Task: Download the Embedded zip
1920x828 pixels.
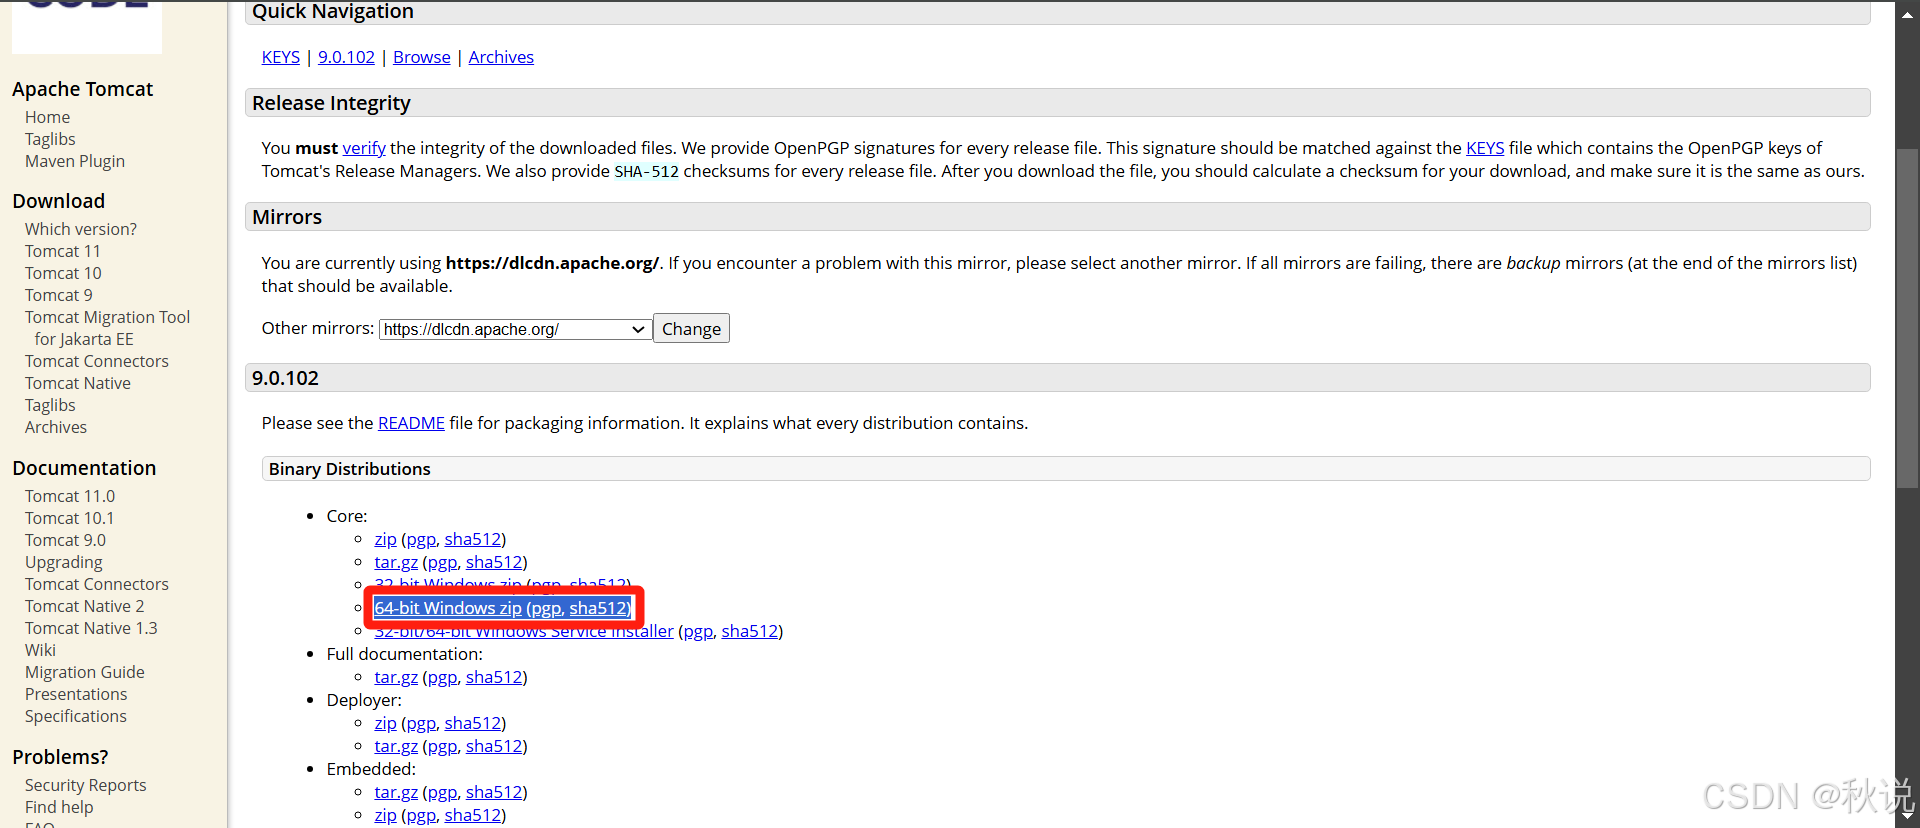Action: pyautogui.click(x=385, y=815)
